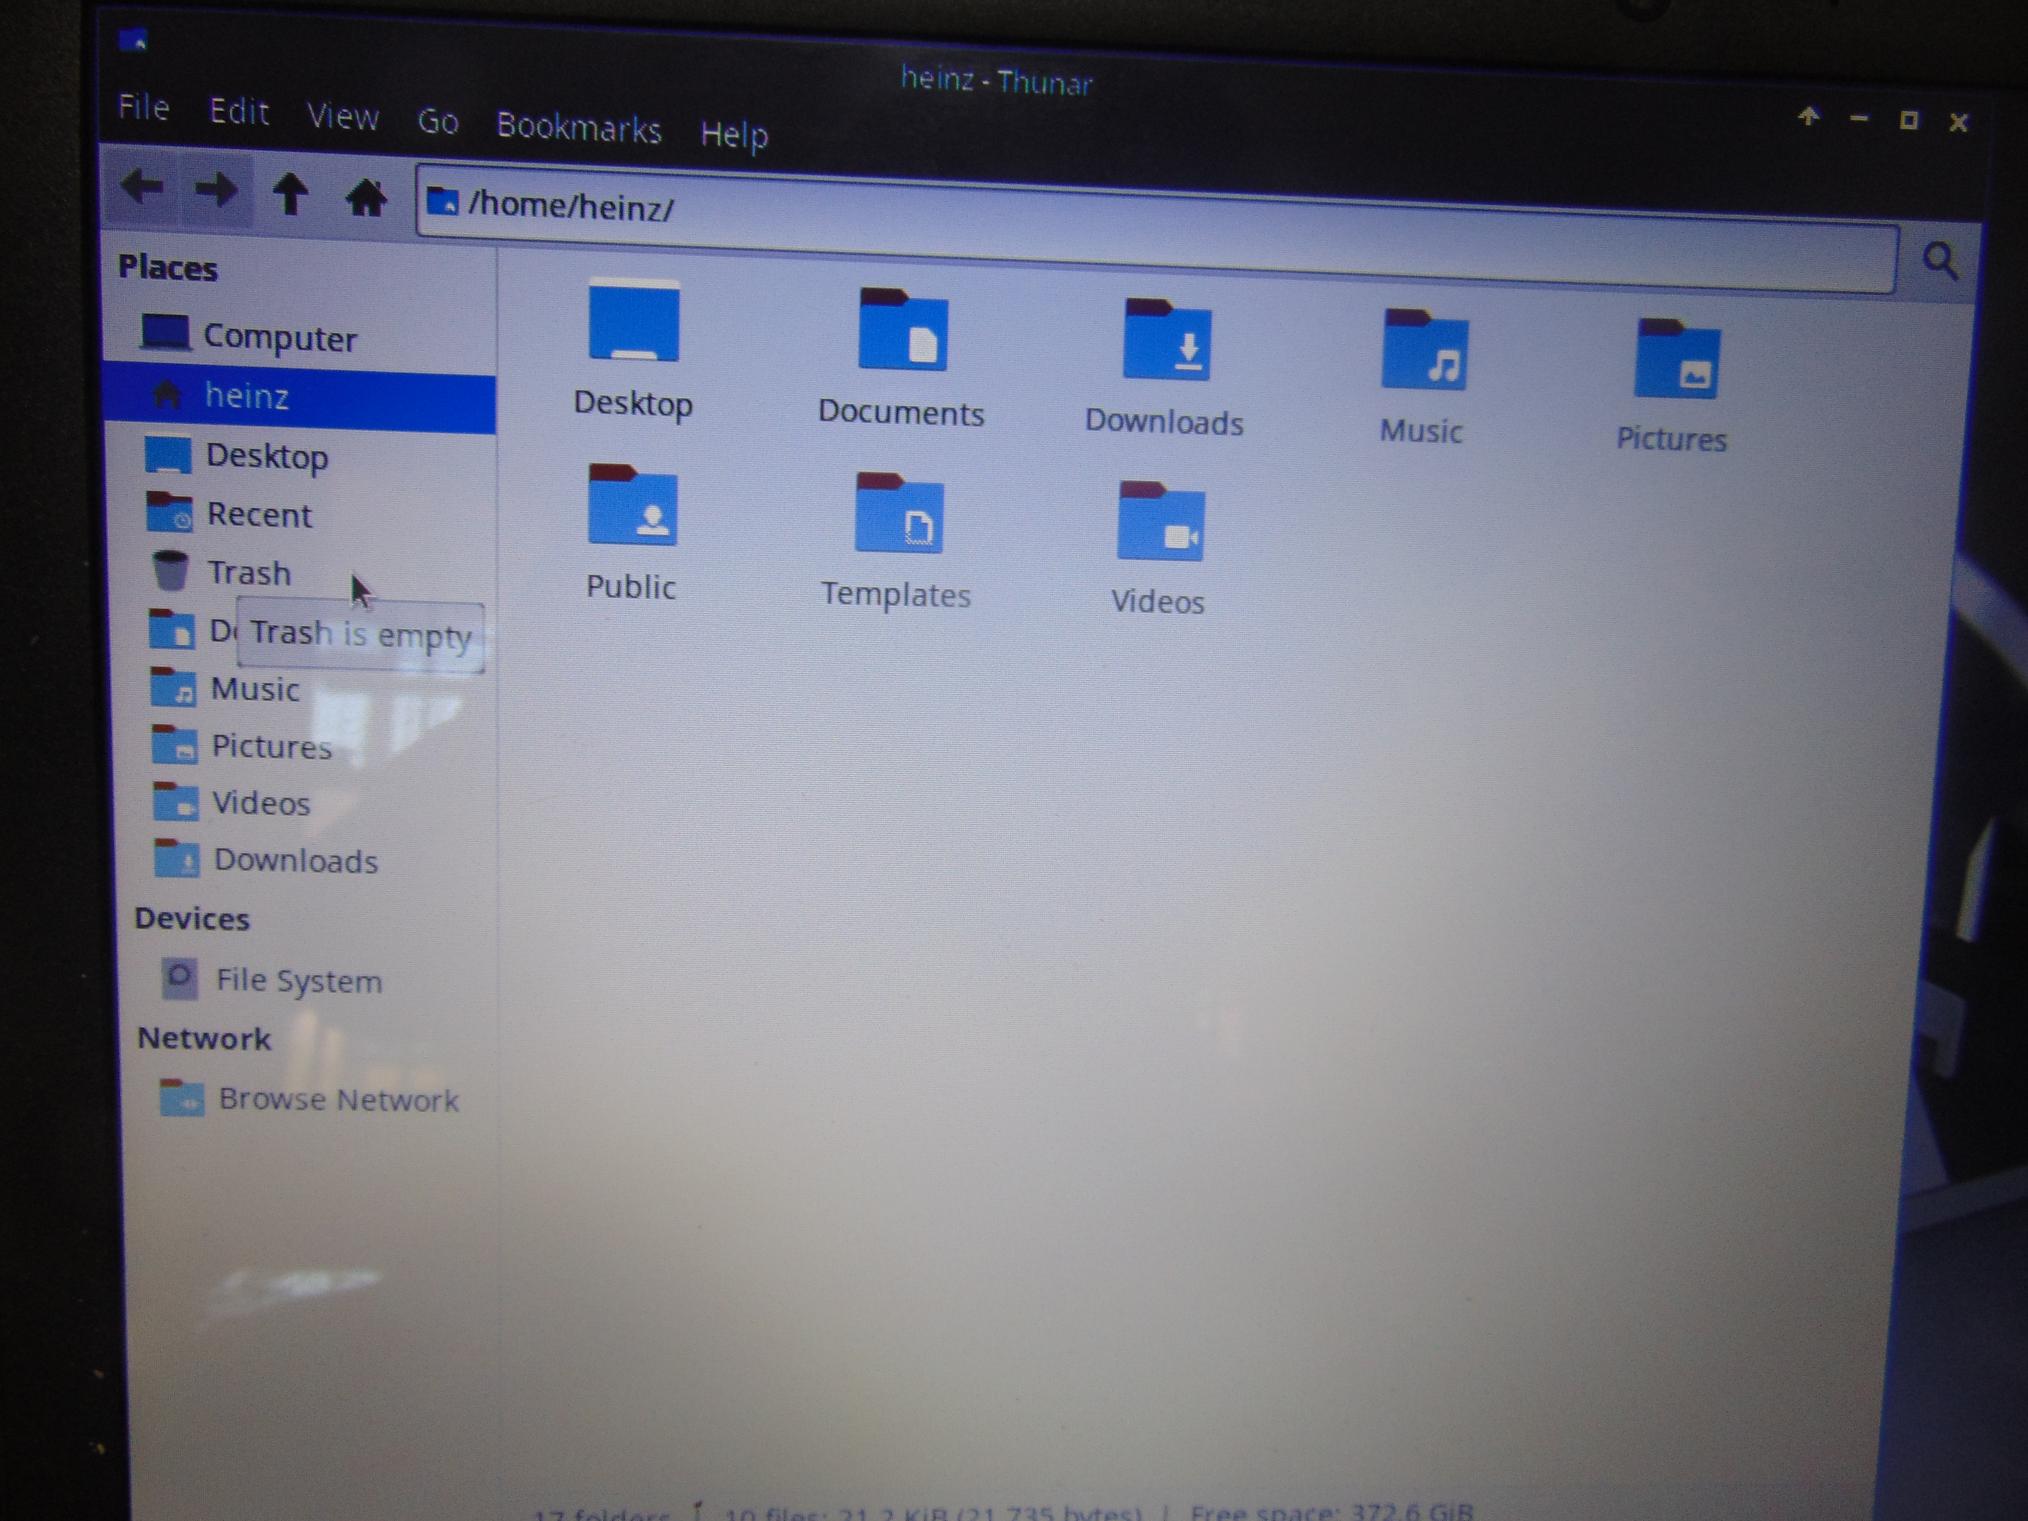Open the File menu
The image size is (2028, 1521).
tap(143, 107)
